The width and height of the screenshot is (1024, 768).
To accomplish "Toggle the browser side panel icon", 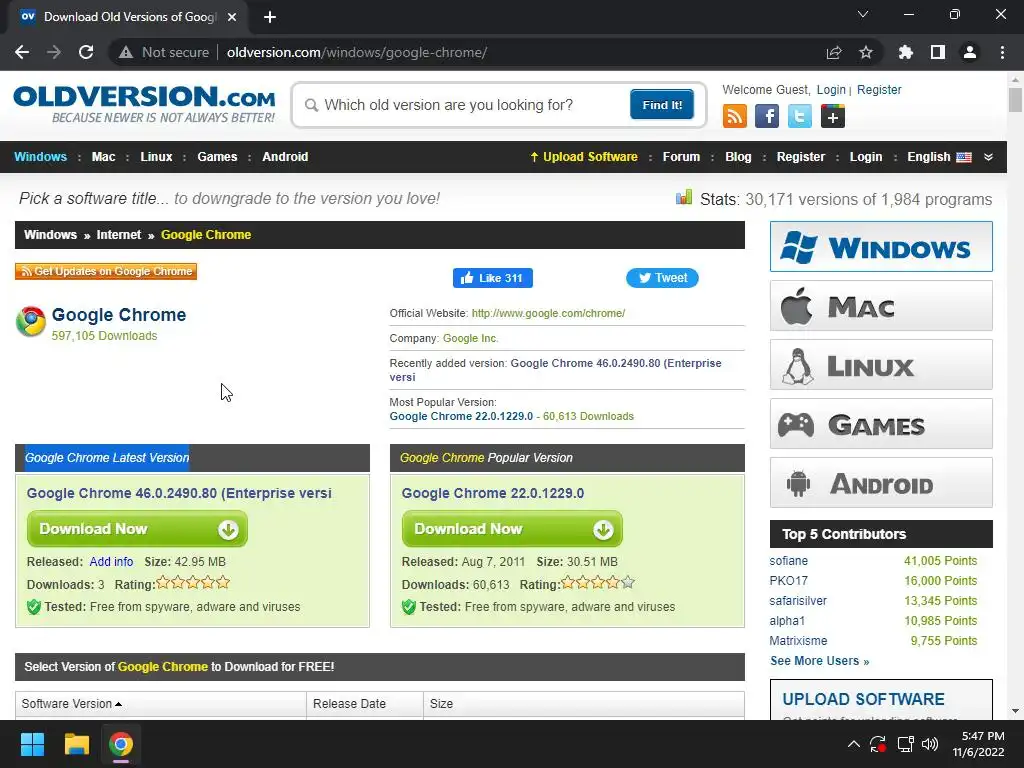I will 938,52.
